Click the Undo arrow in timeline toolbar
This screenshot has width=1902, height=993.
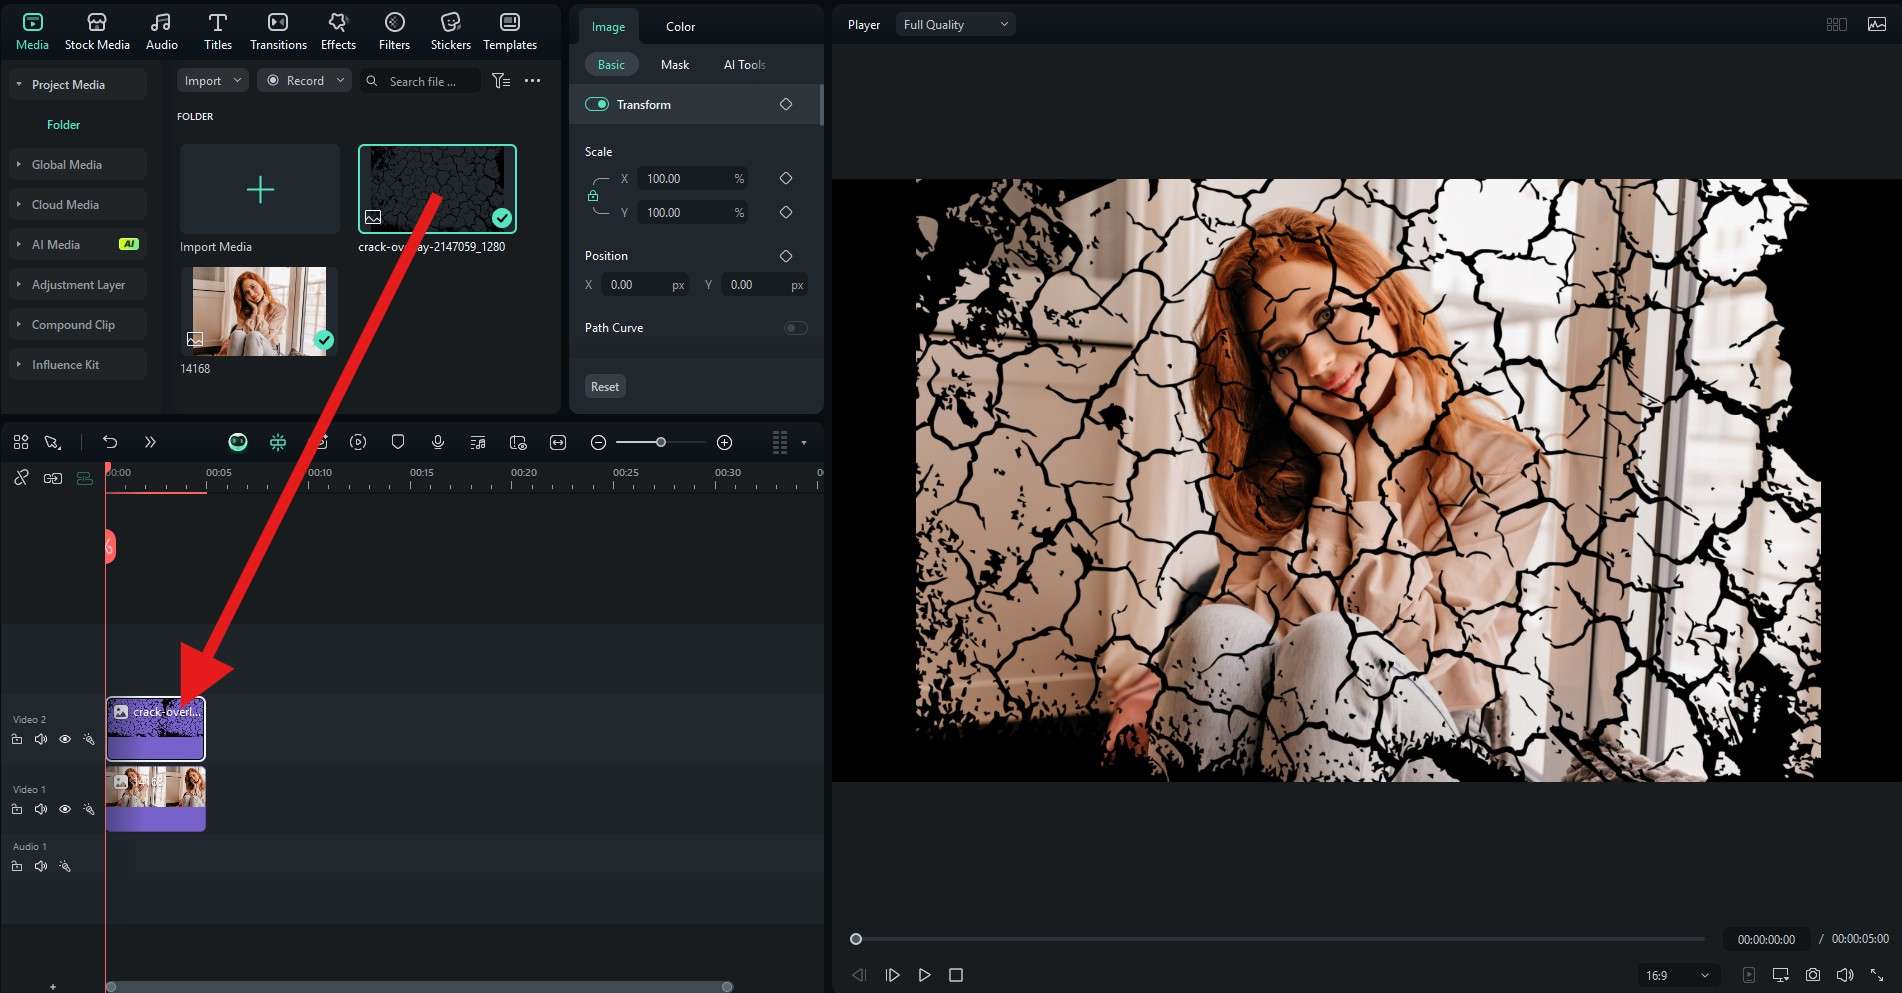click(x=110, y=442)
